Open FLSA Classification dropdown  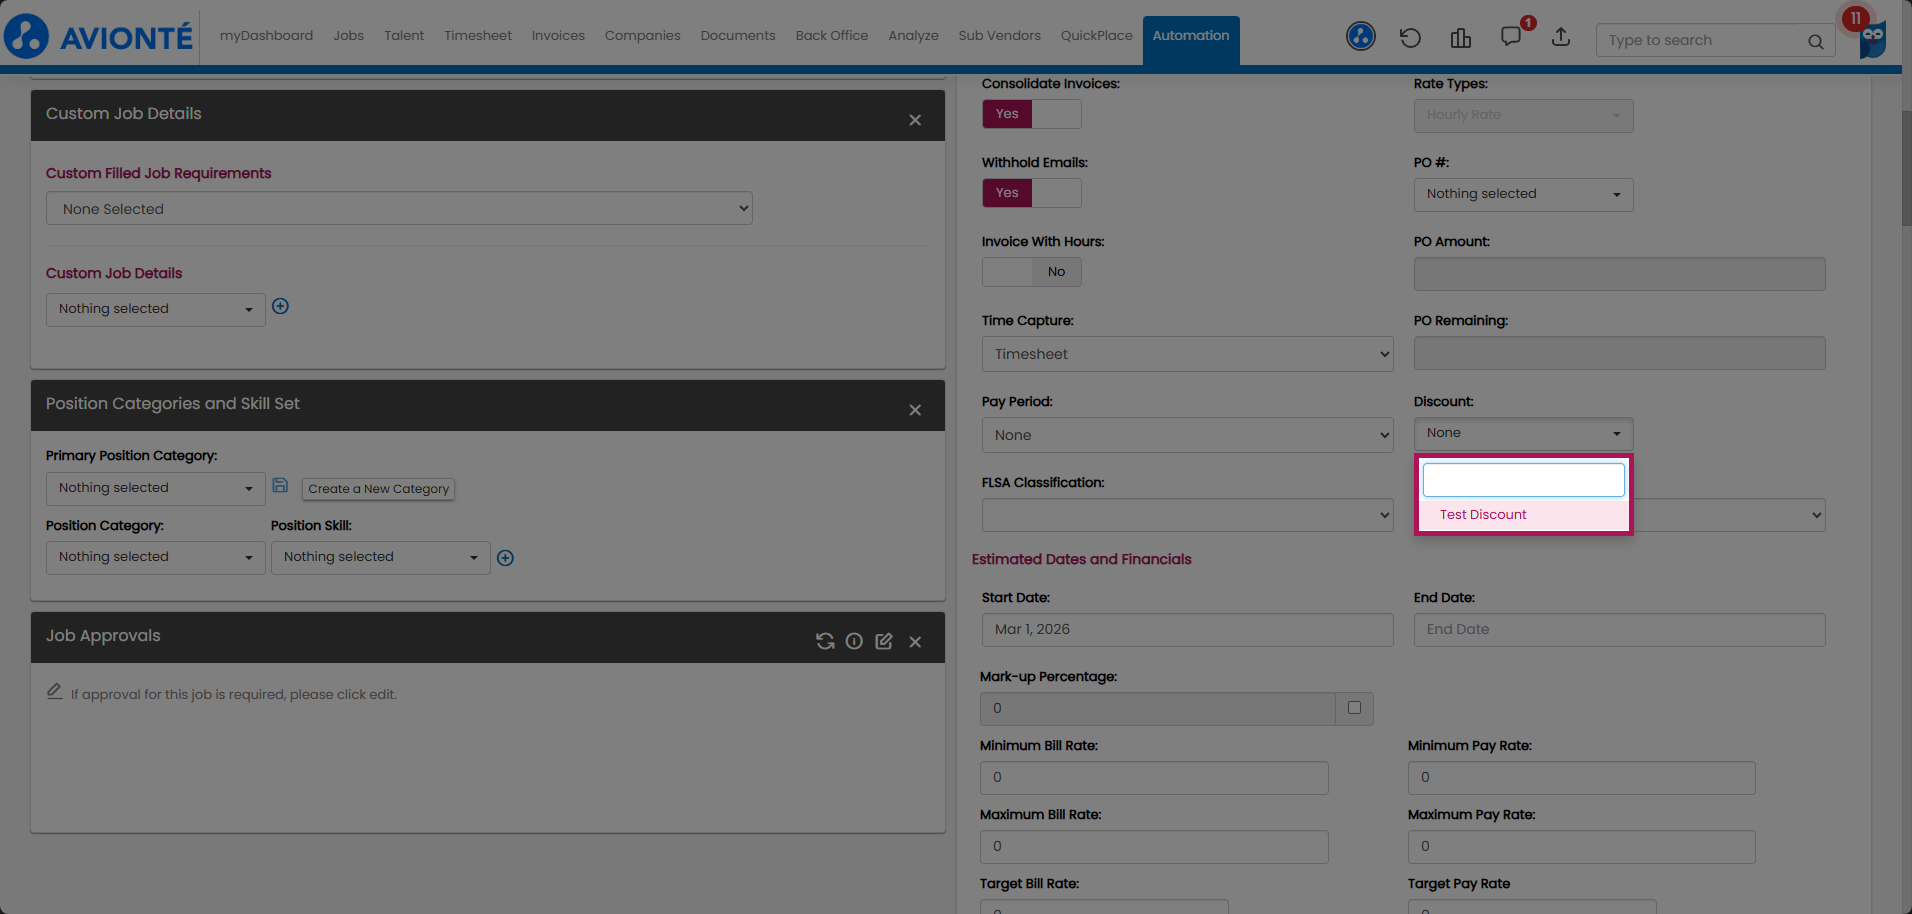click(x=1188, y=515)
